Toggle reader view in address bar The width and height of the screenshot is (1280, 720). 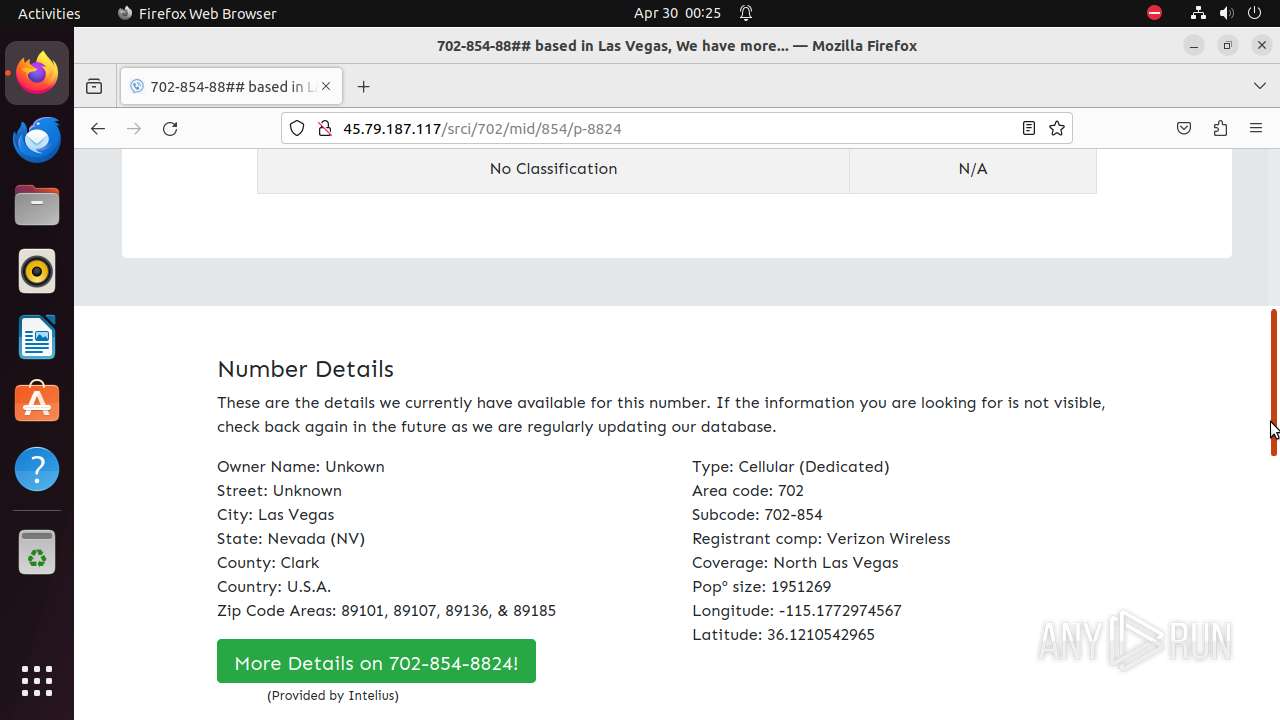pyautogui.click(x=1028, y=128)
